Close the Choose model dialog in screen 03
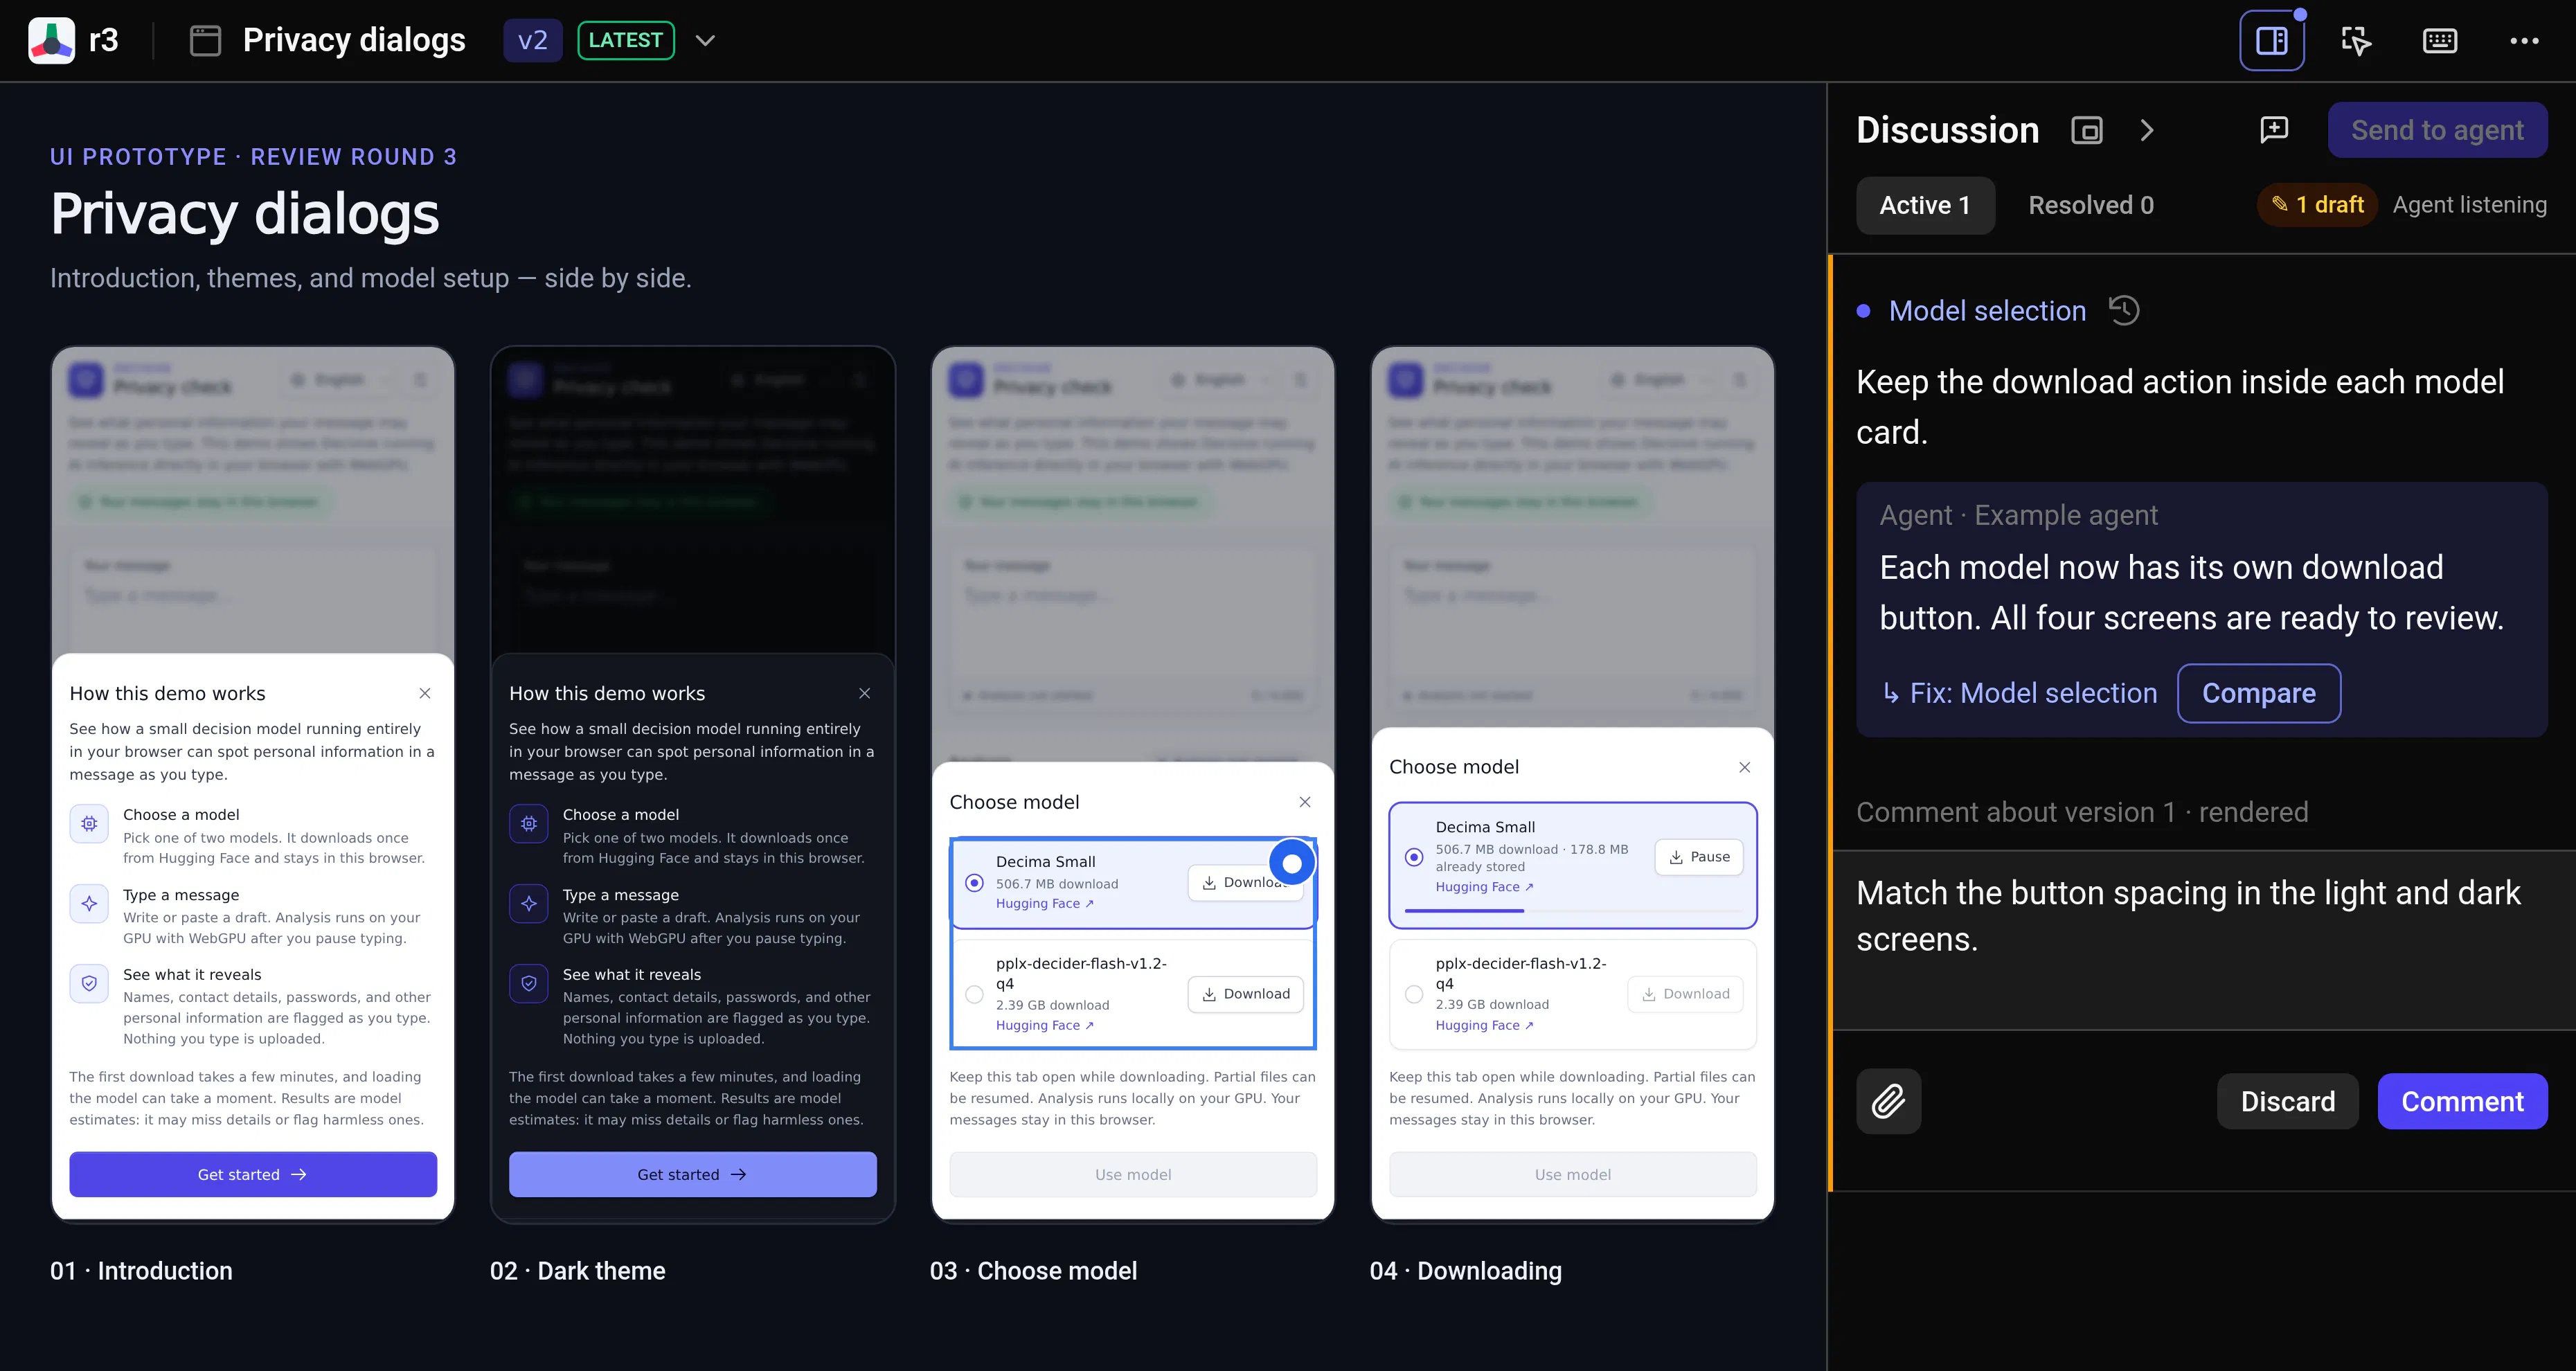Image resolution: width=2576 pixels, height=1371 pixels. pos(1305,802)
